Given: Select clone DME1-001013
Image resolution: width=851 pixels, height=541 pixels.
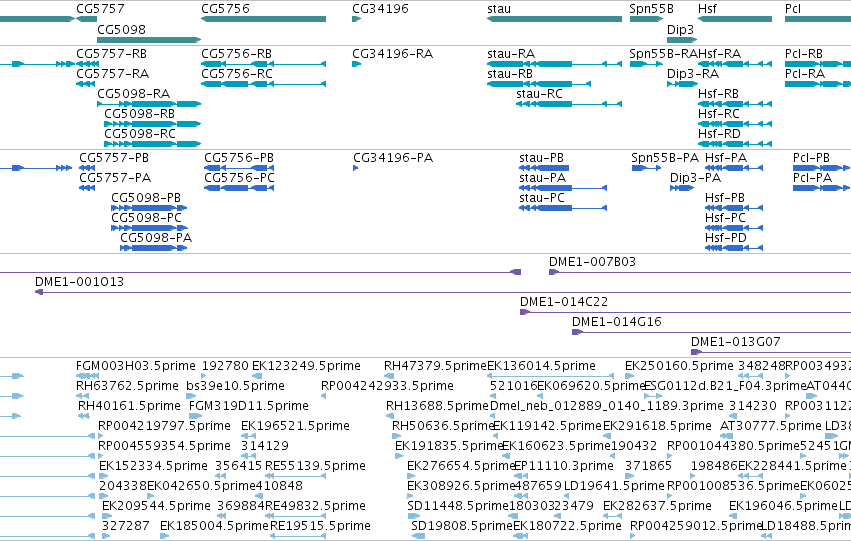Looking at the screenshot, I should click(x=79, y=282).
